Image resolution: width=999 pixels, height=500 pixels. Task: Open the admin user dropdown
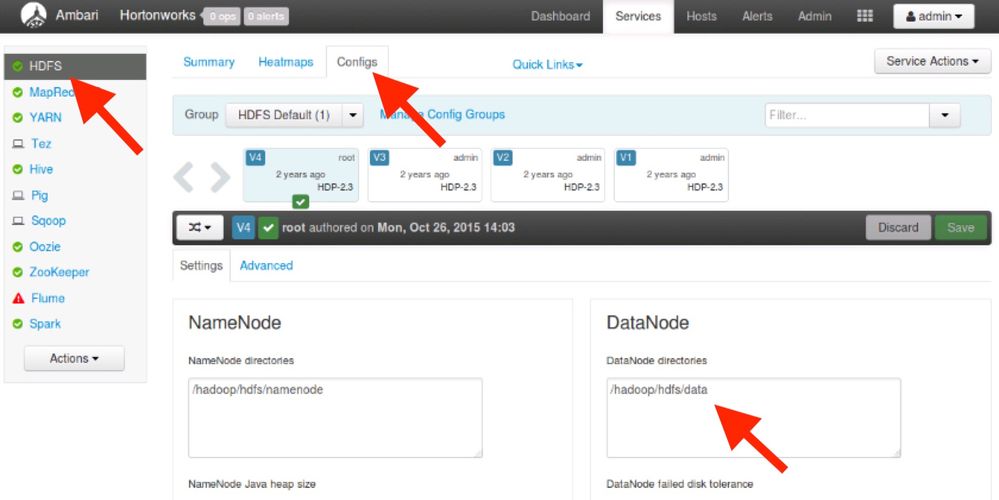pyautogui.click(x=933, y=17)
